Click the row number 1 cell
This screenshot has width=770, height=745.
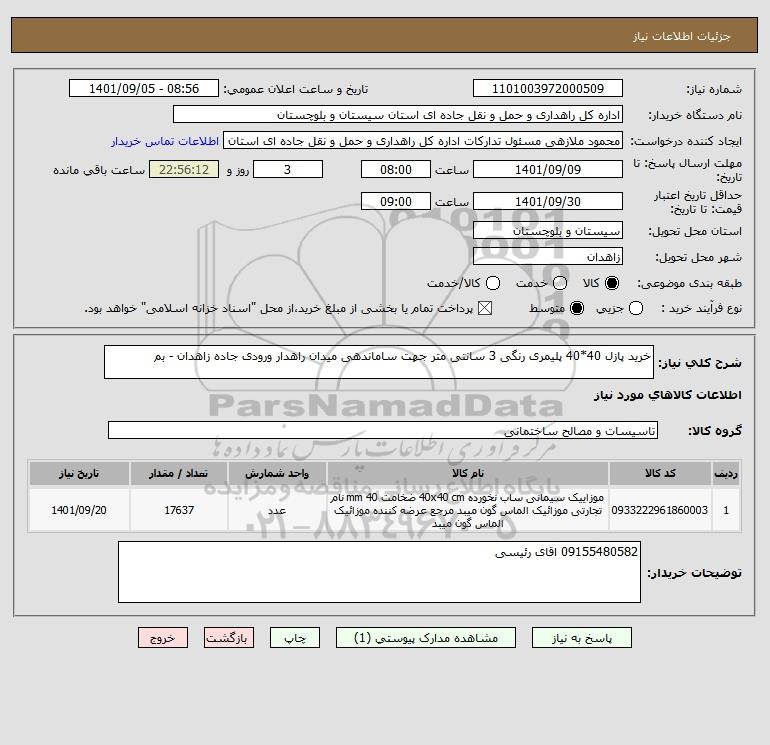726,510
